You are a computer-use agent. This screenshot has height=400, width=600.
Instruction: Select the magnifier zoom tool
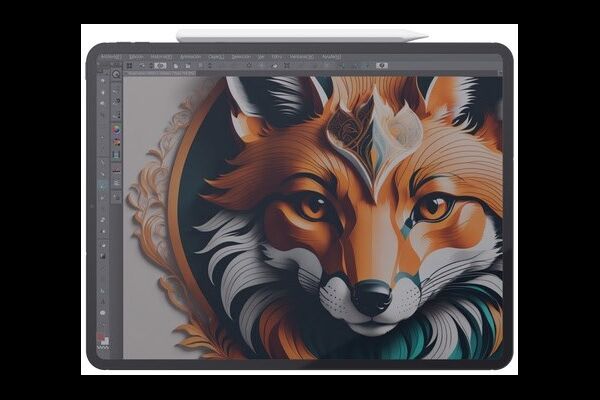click(116, 74)
